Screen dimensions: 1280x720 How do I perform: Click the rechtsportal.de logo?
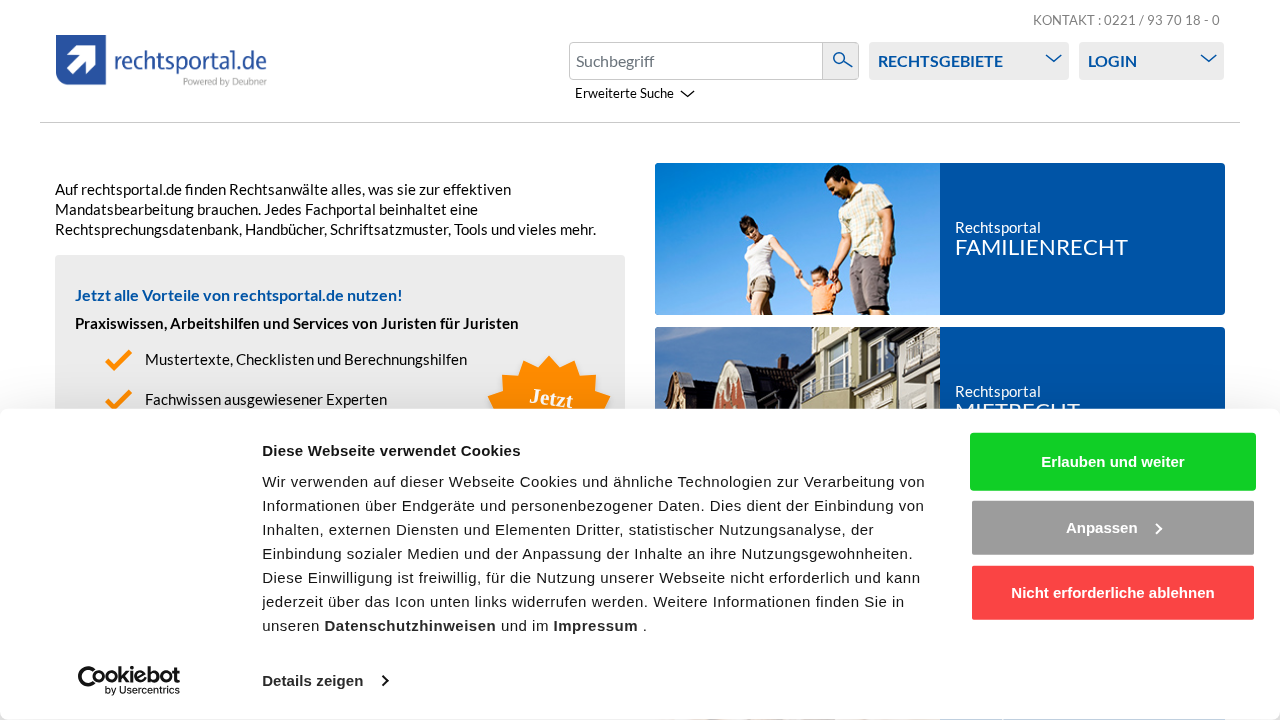pyautogui.click(x=161, y=60)
